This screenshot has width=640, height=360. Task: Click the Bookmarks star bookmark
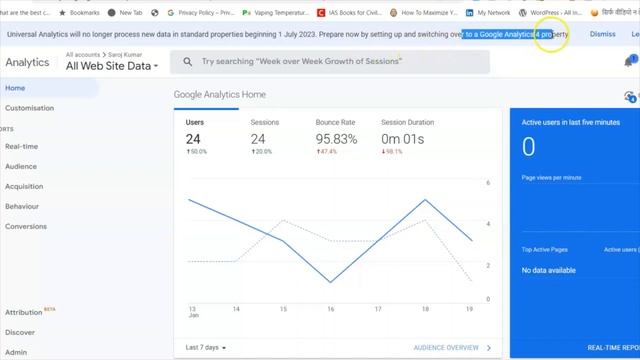tap(80, 13)
